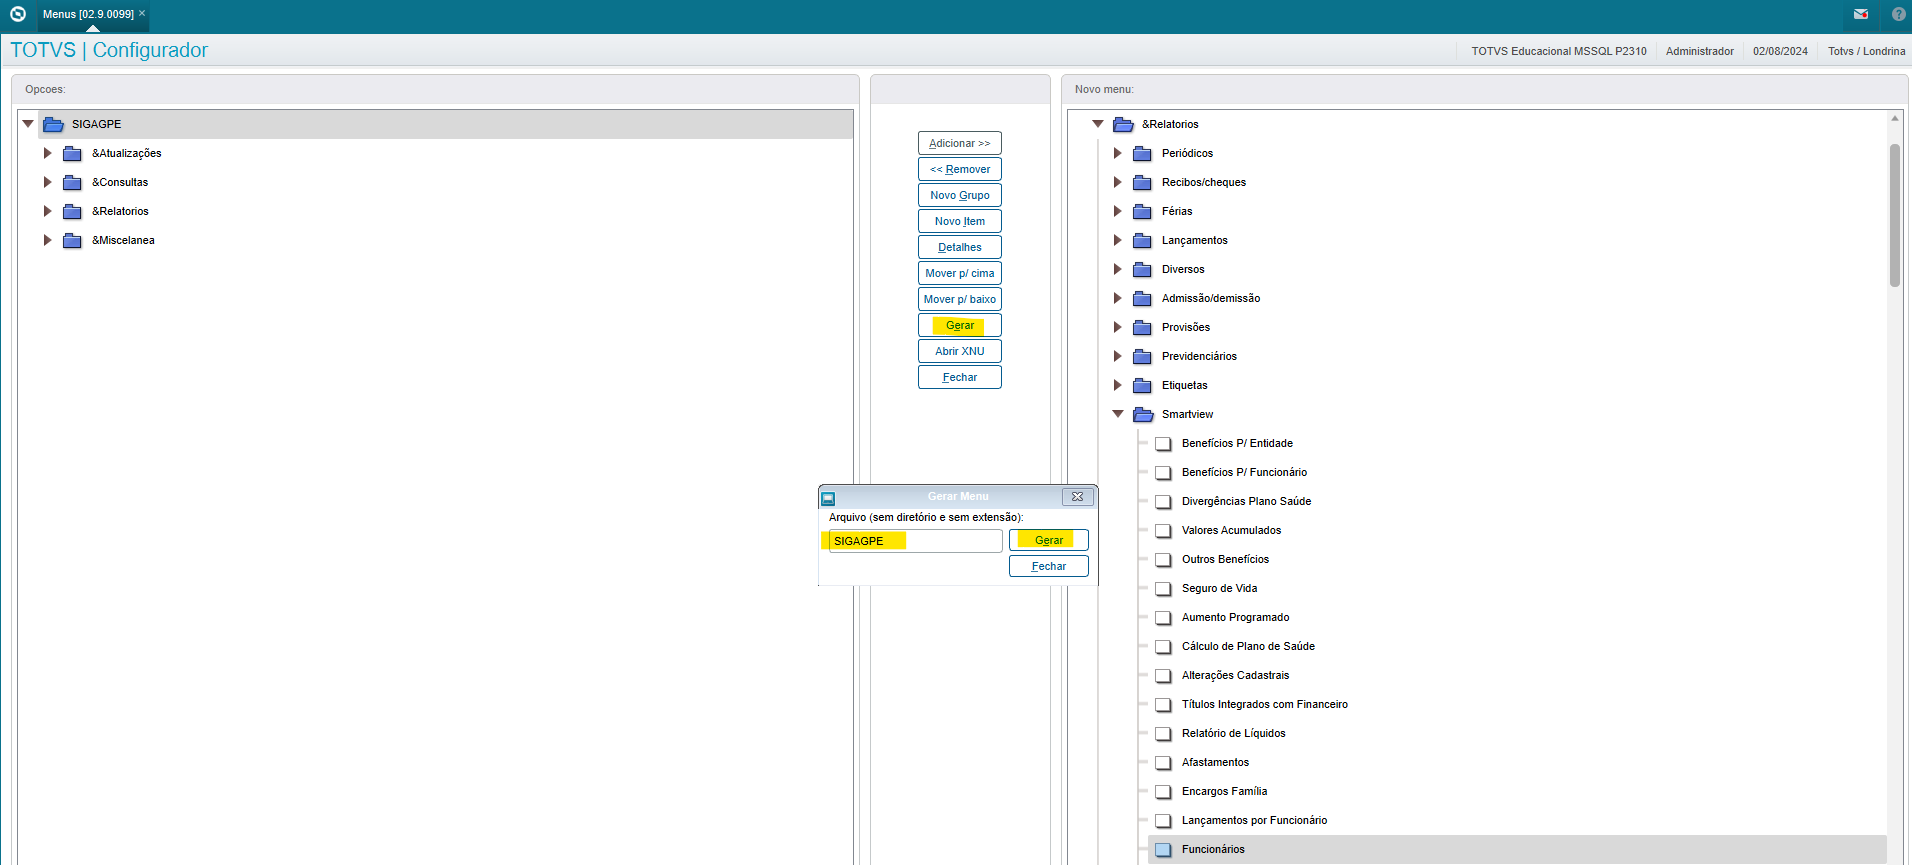Select Aumento Programado tree item
Viewport: 1912px width, 865px height.
1235,617
